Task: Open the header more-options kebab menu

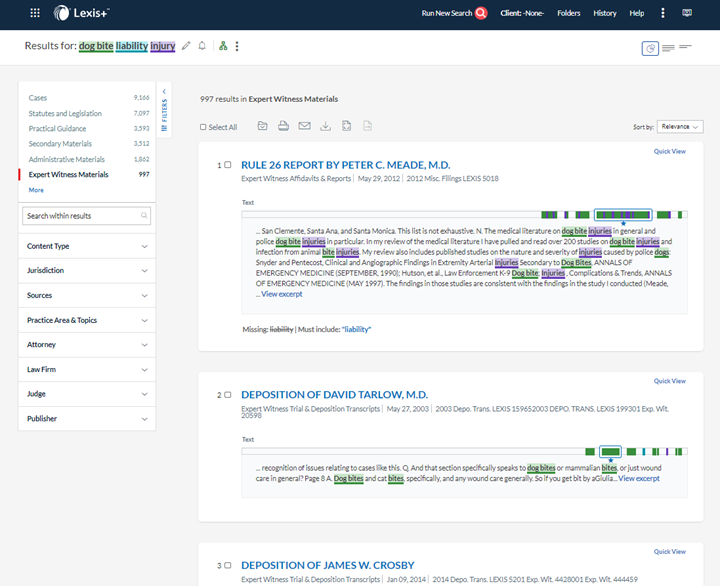Action: [662, 13]
